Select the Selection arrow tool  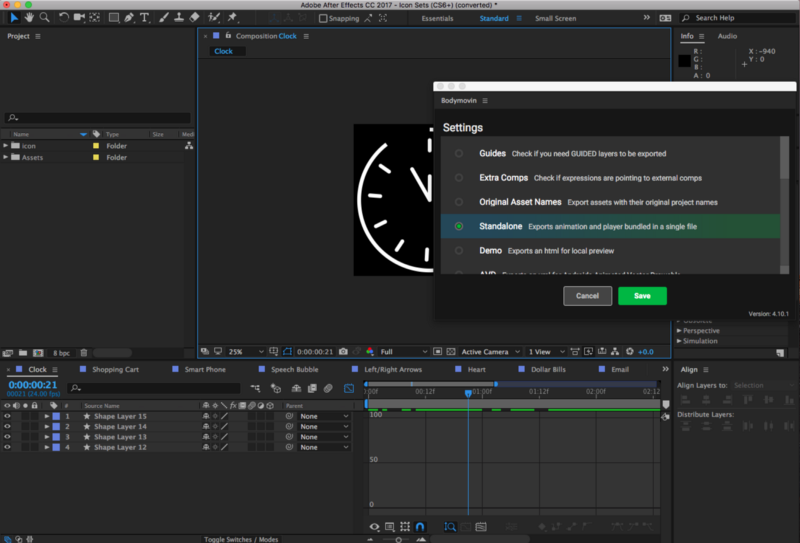click(x=14, y=18)
